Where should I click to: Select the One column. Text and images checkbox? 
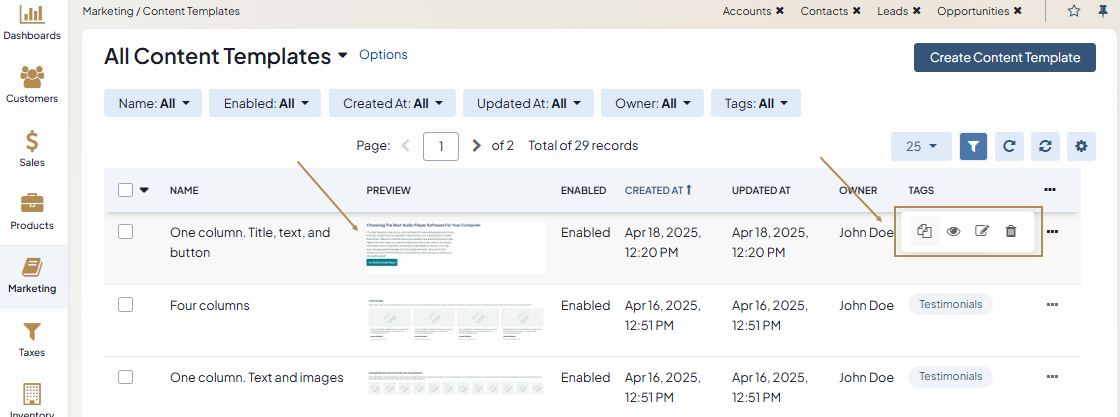click(126, 377)
